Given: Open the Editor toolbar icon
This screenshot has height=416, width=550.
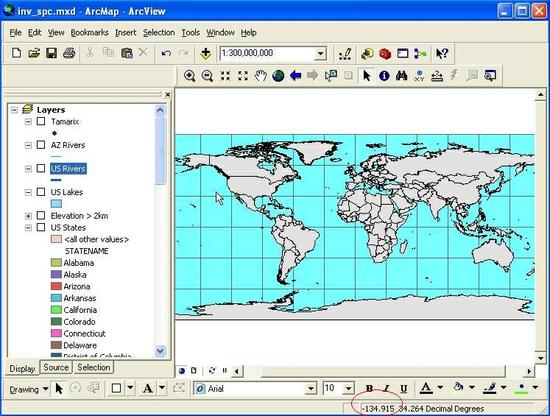Looking at the screenshot, I should pyautogui.click(x=345, y=54).
